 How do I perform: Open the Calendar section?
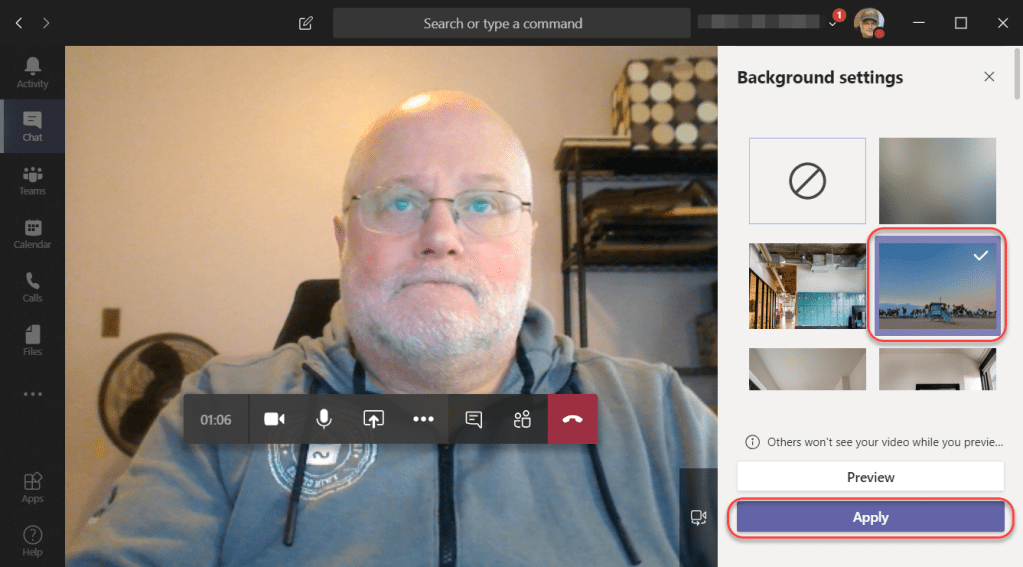coord(32,234)
